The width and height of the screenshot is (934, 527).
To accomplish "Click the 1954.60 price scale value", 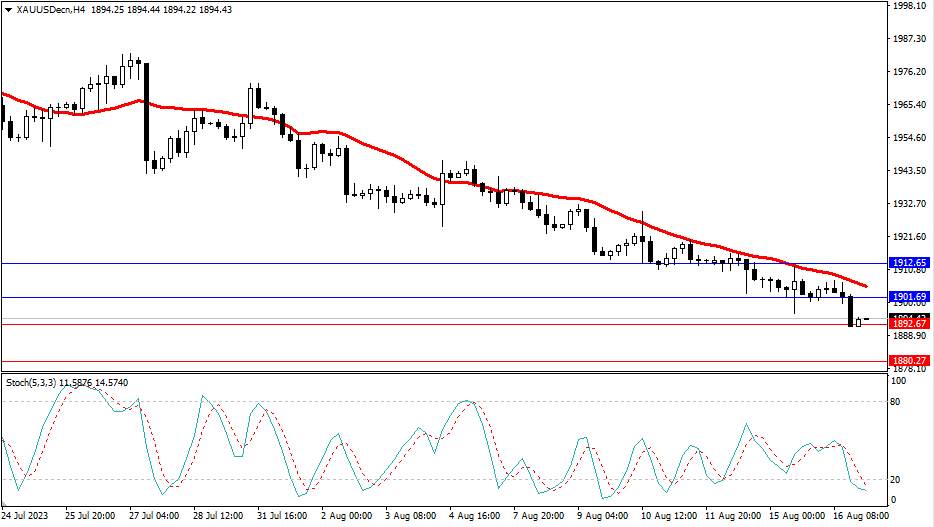I will coord(909,138).
